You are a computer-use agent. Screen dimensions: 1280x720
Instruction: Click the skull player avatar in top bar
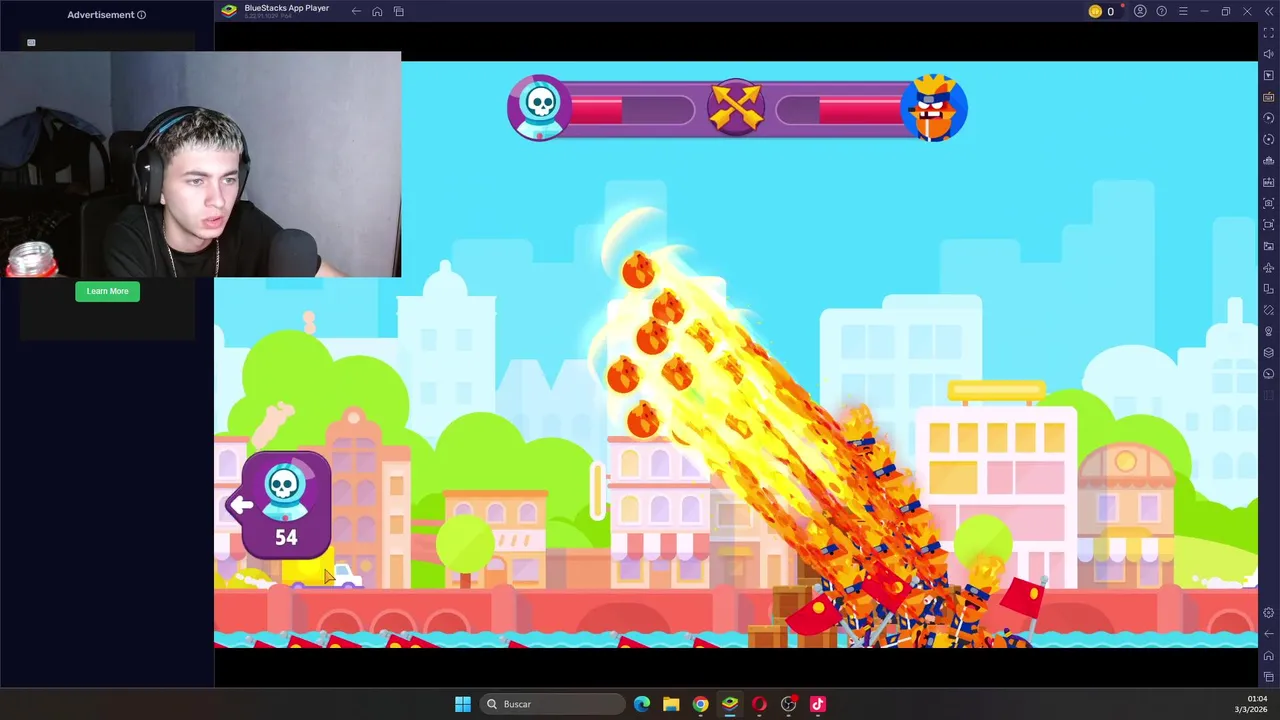pyautogui.click(x=540, y=106)
